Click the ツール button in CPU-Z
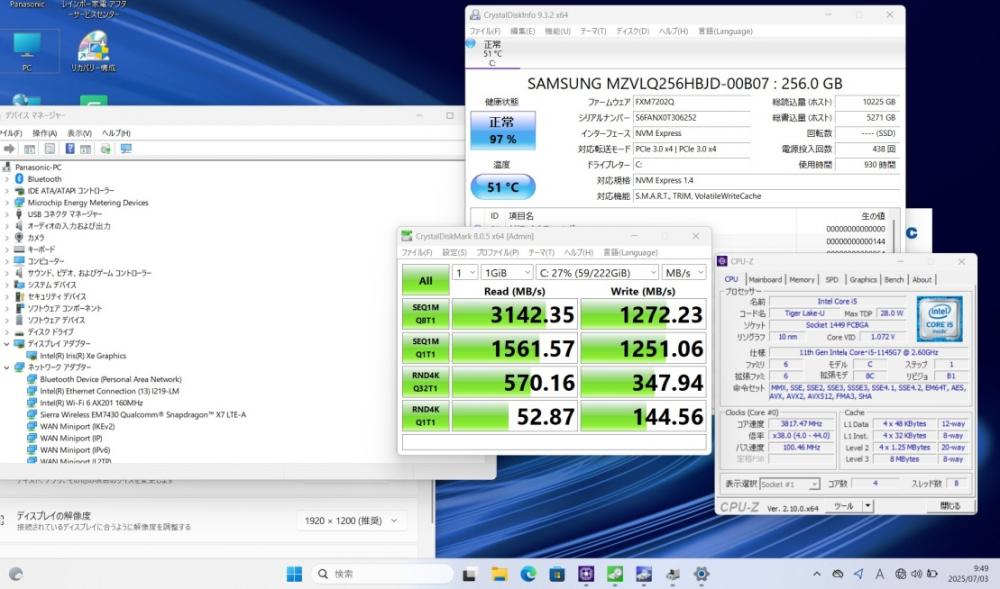This screenshot has width=1000, height=589. coord(844,505)
